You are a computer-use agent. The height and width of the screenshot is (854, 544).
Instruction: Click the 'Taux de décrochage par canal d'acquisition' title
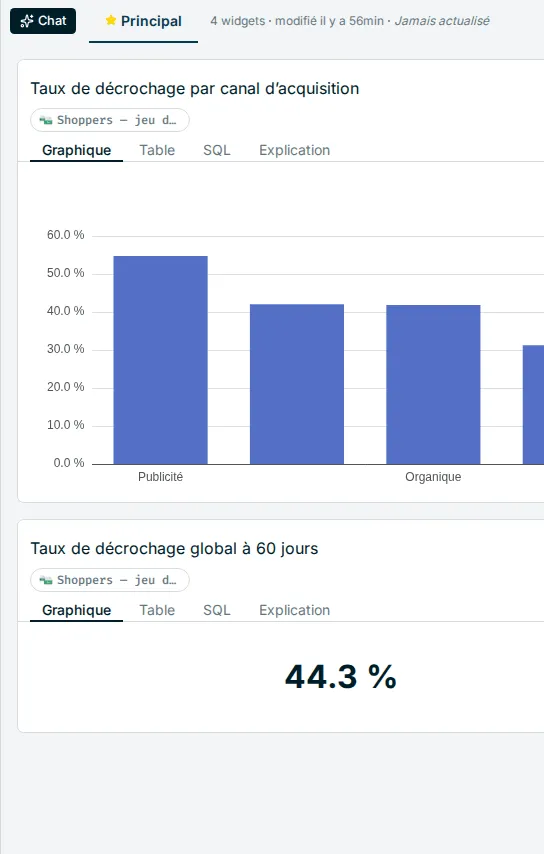tap(195, 88)
